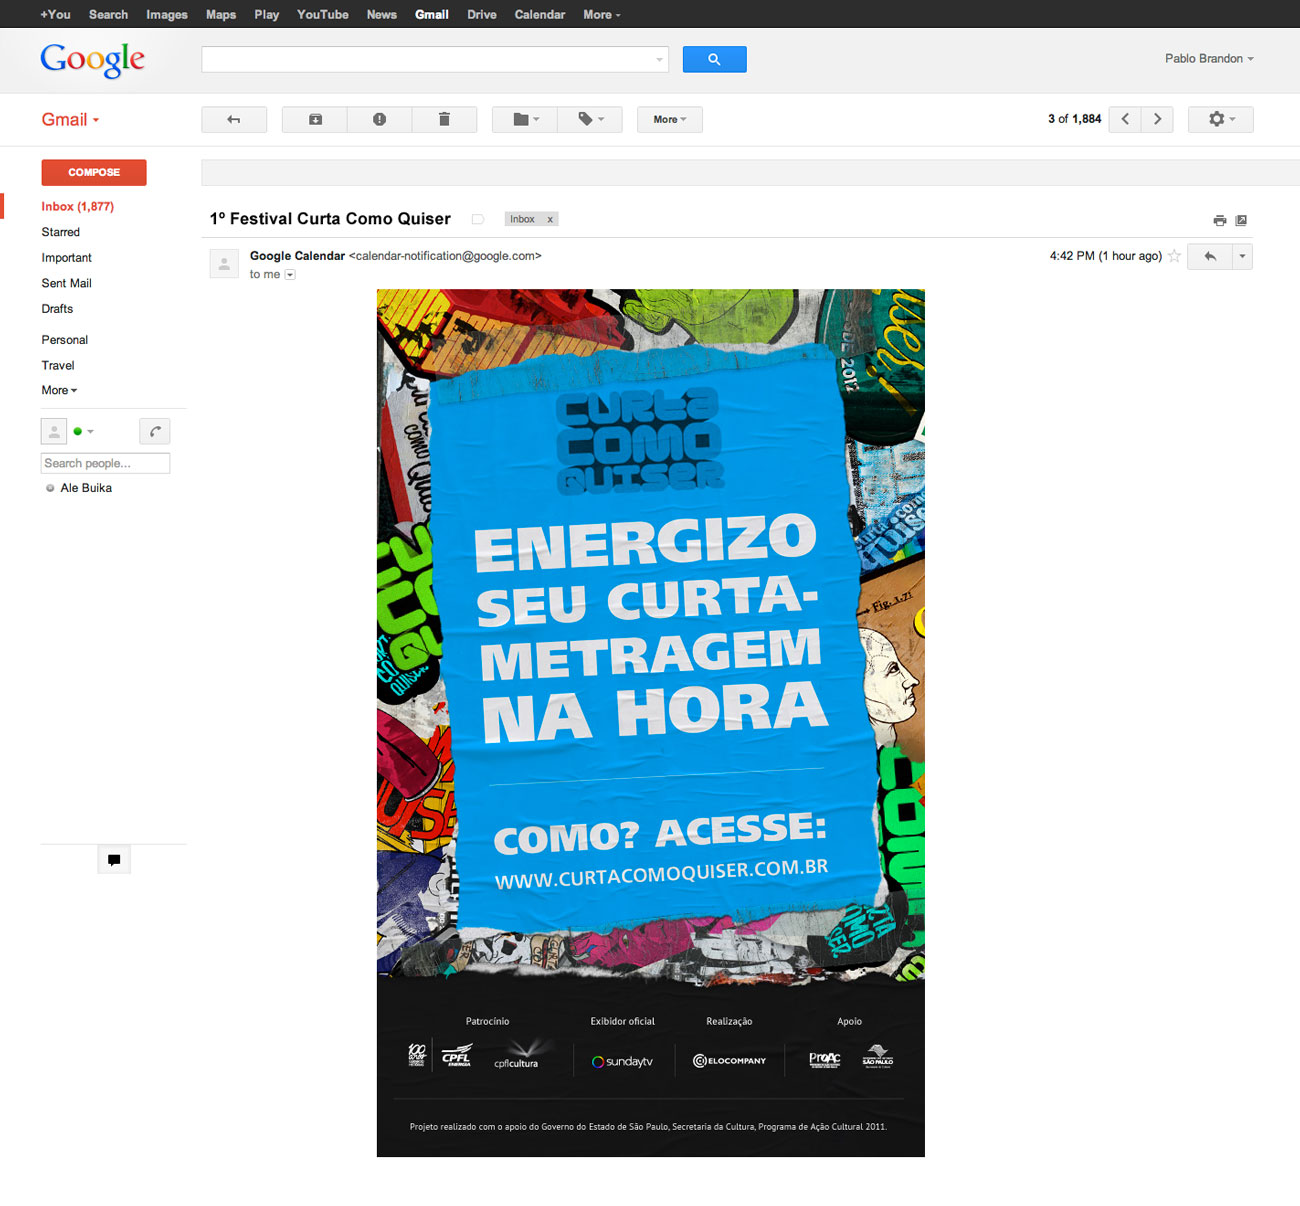
Task: Open the Sent Mail folder
Action: (x=67, y=284)
